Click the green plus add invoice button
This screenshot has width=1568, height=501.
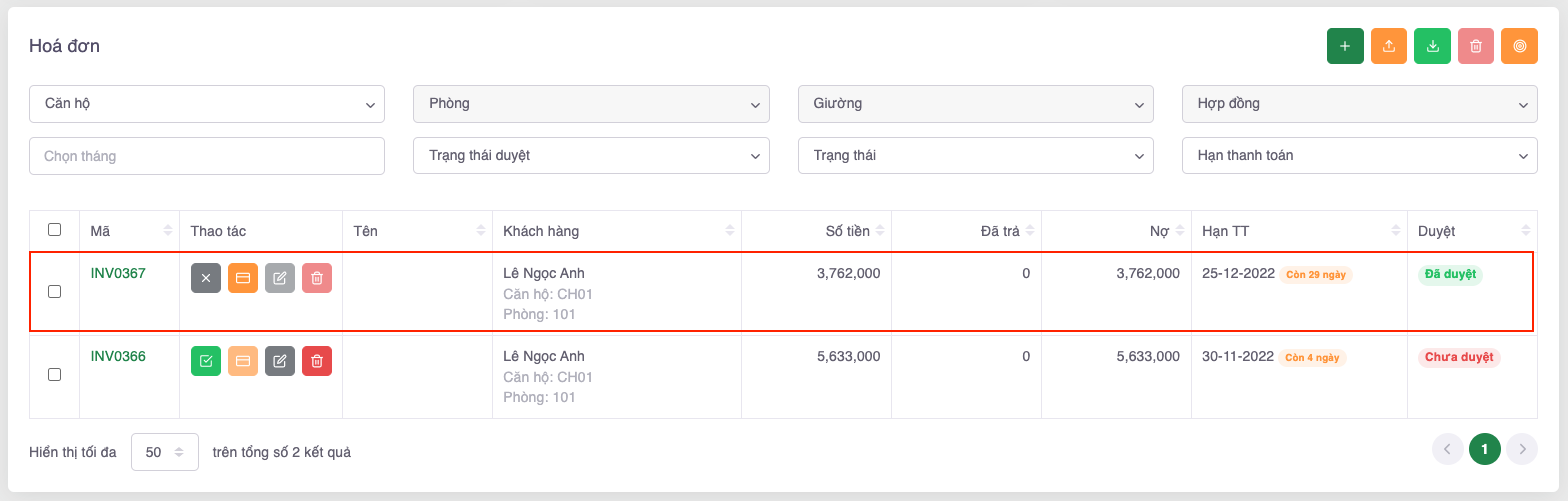[1345, 46]
